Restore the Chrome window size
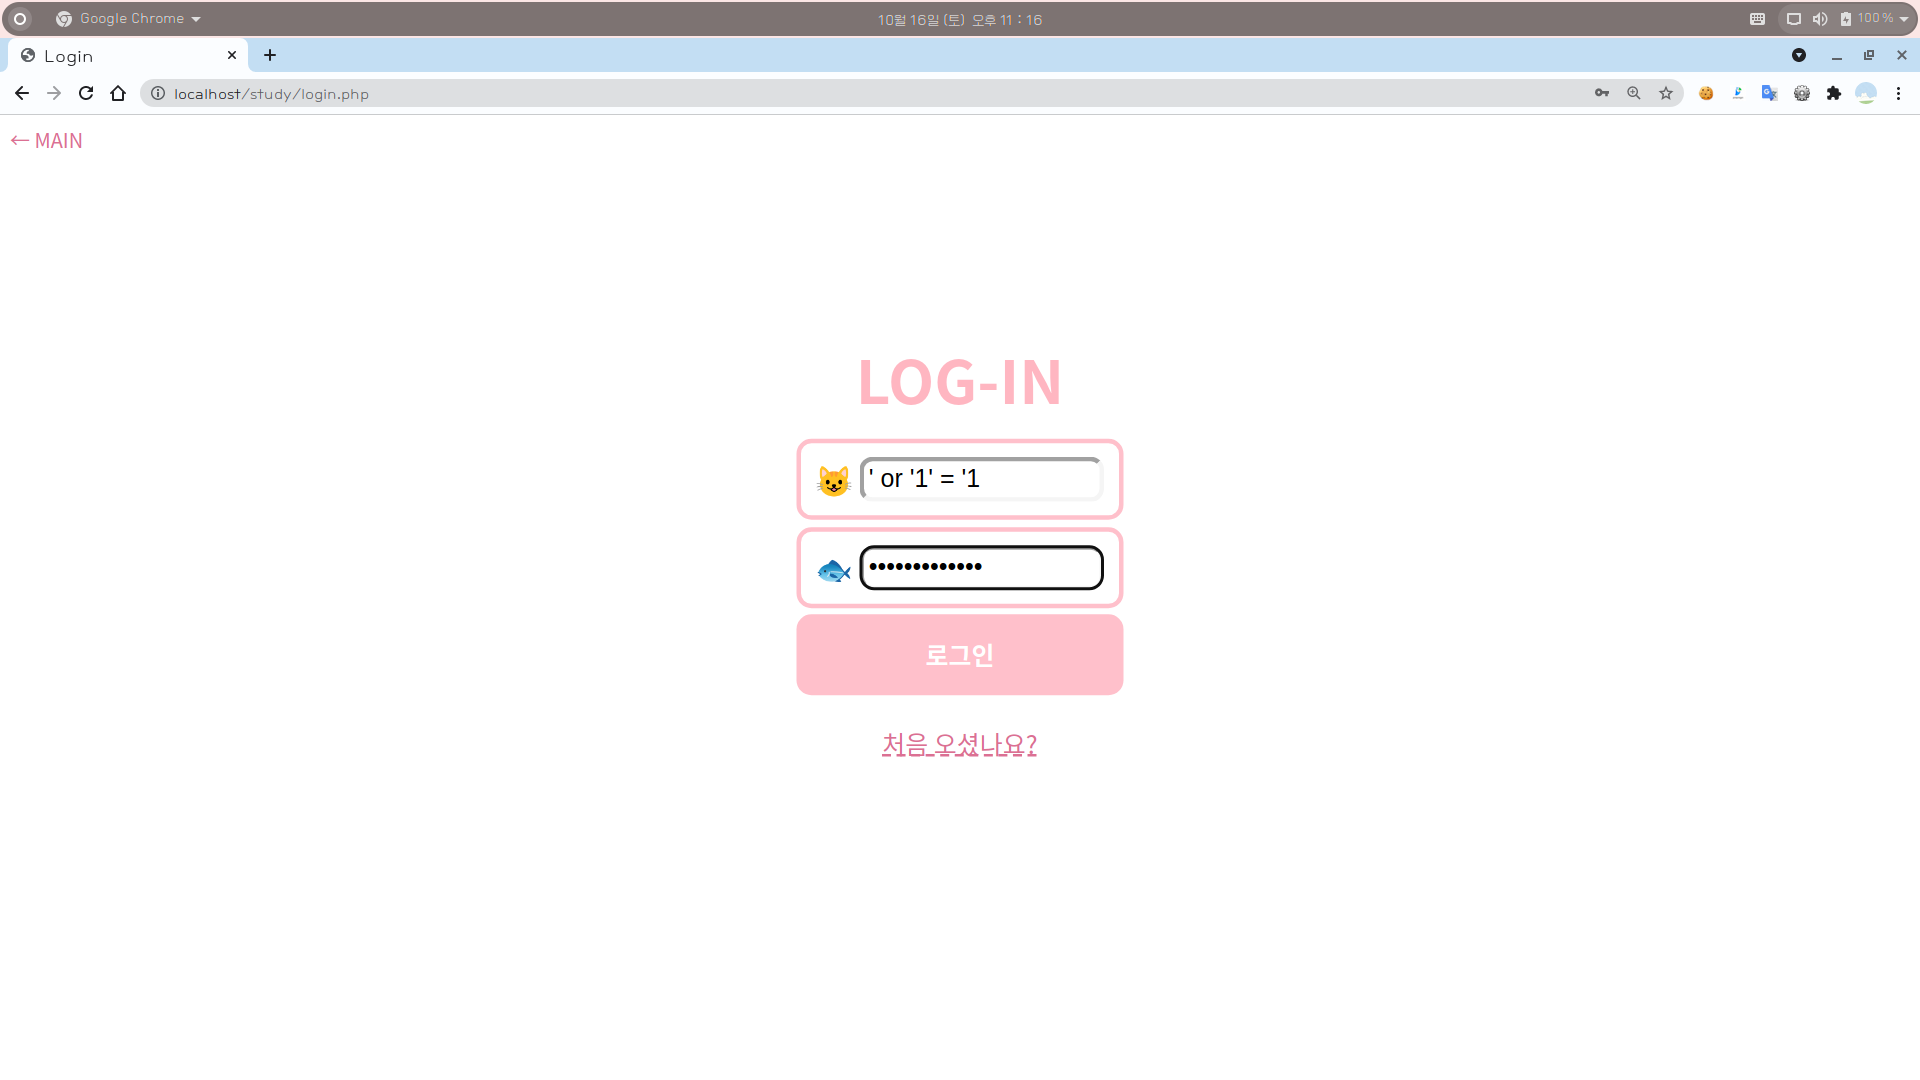 point(1869,55)
